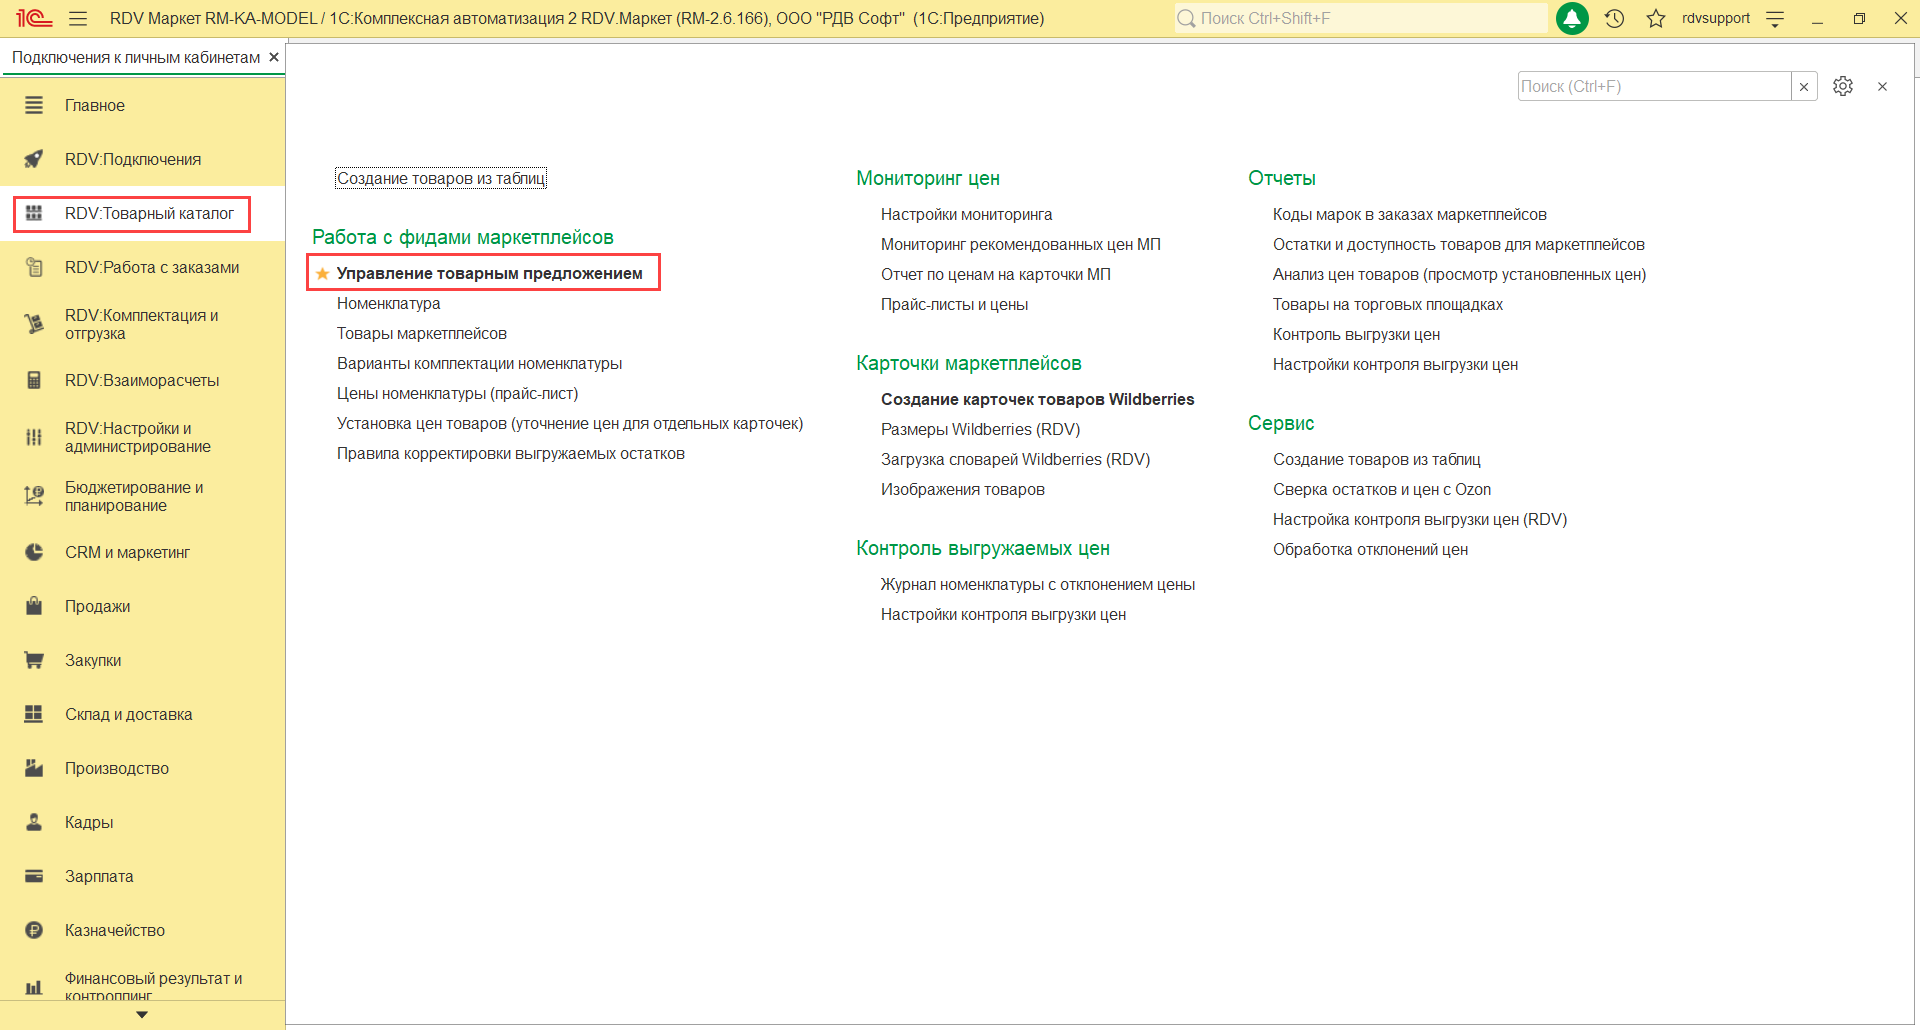Screen dimensions: 1920x1030
Task: Clear the menu search field with X
Action: pos(1804,86)
